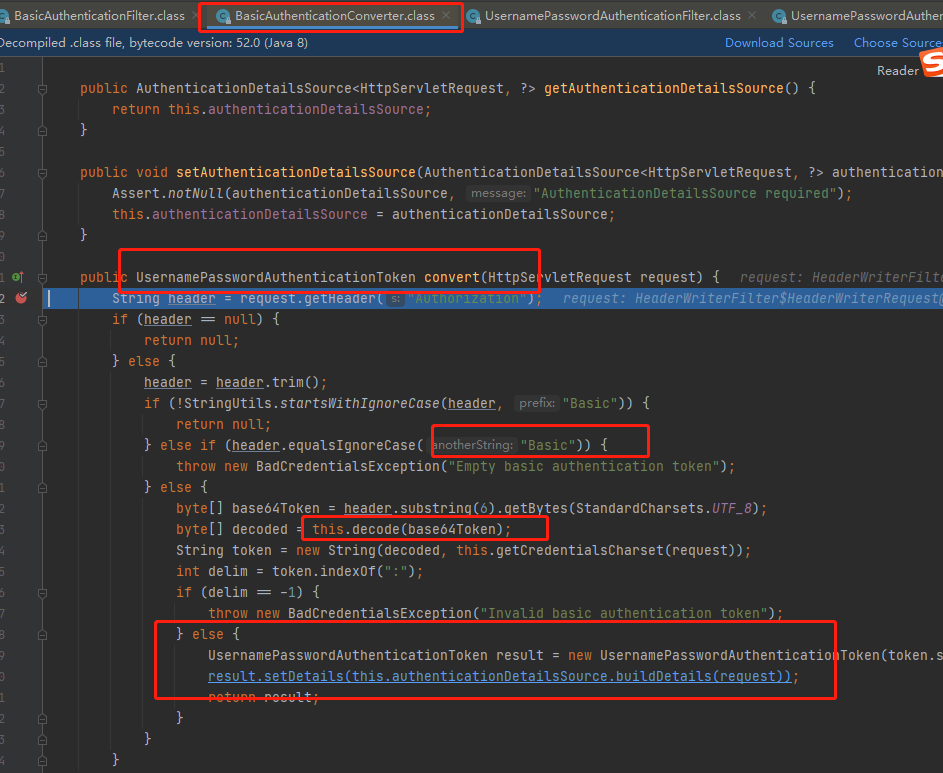Collapse the getAuthenticationDetailsSource method fold
The width and height of the screenshot is (943, 773).
click(42, 89)
